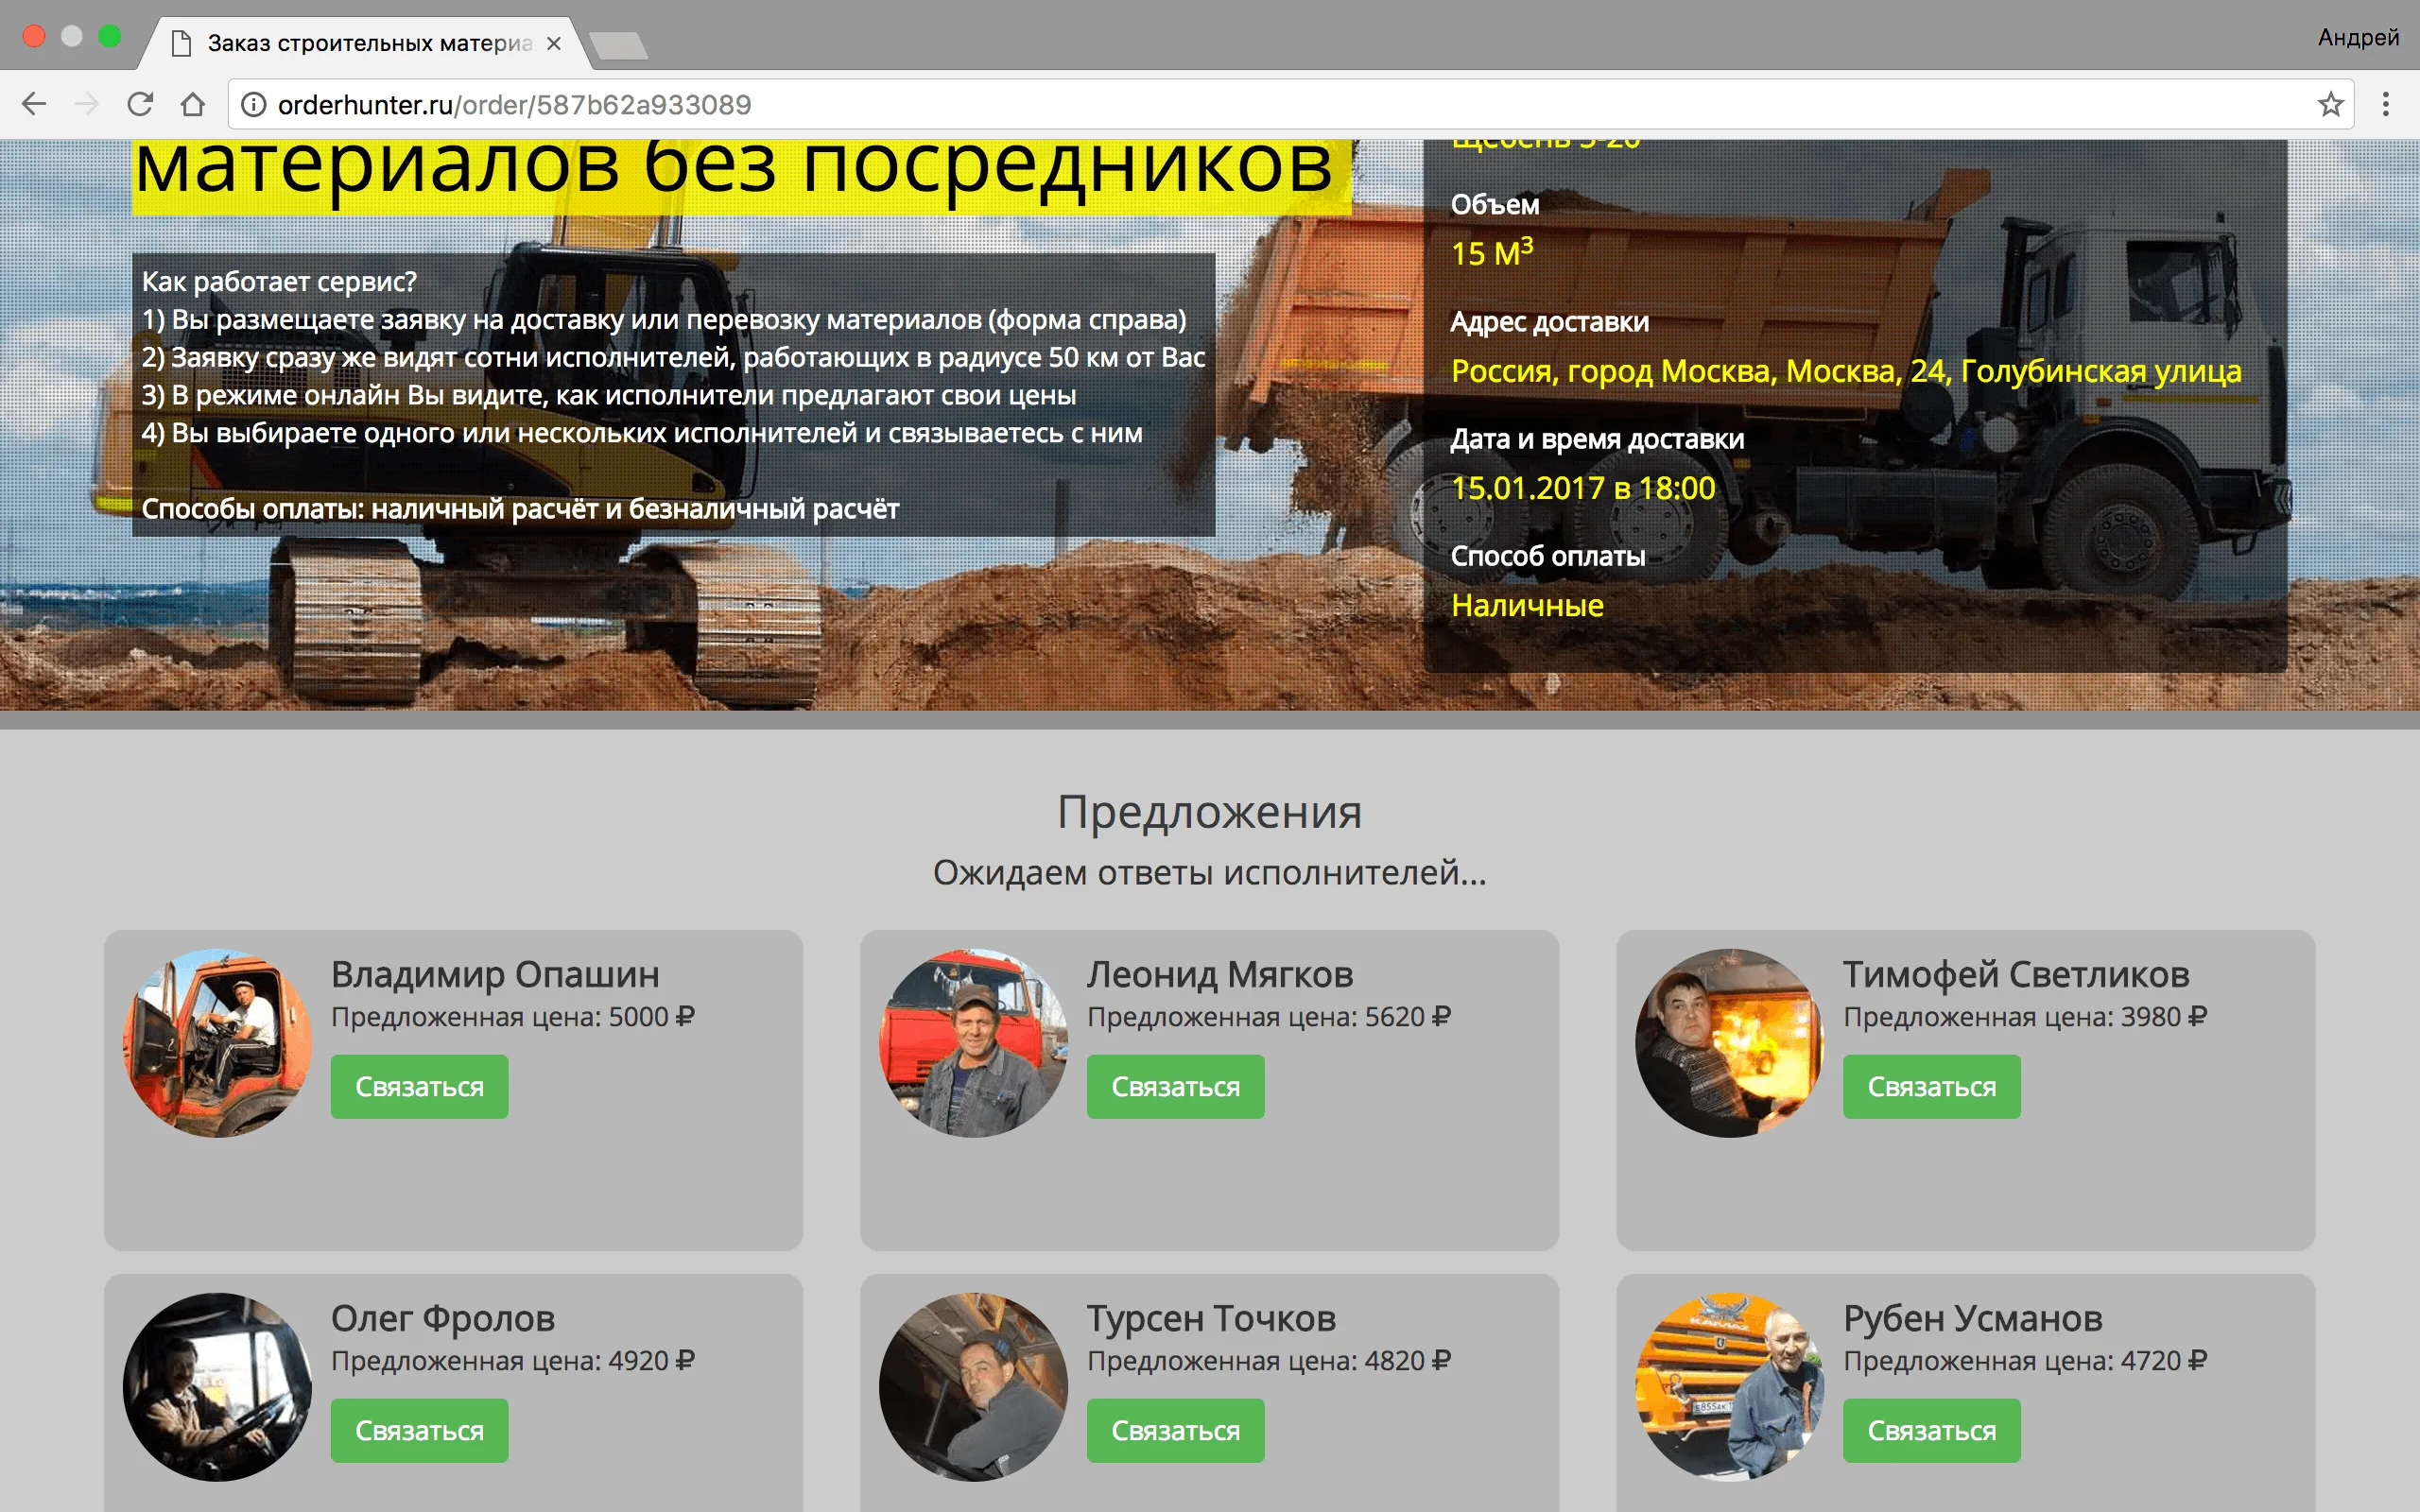The image size is (2420, 1512).
Task: Select the Заказ строительных материалов tab
Action: (368, 44)
